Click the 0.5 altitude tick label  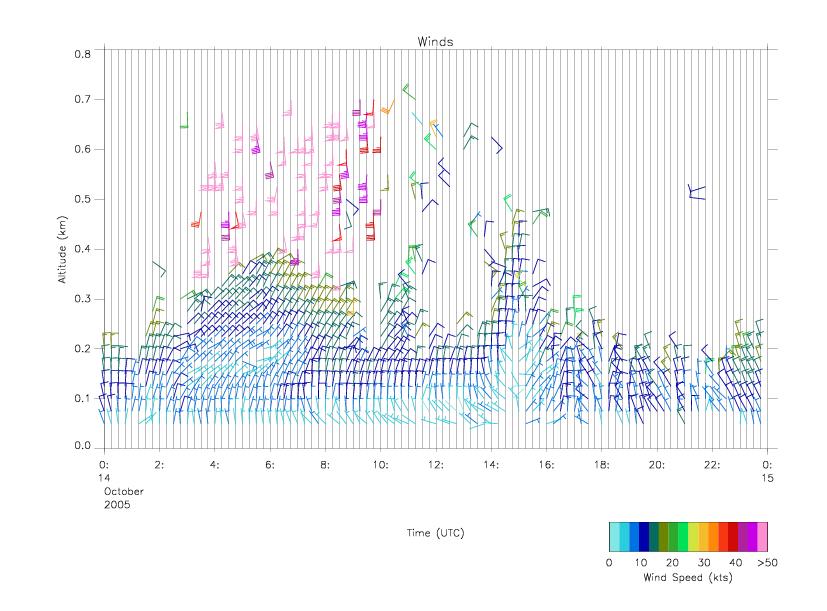tap(82, 199)
